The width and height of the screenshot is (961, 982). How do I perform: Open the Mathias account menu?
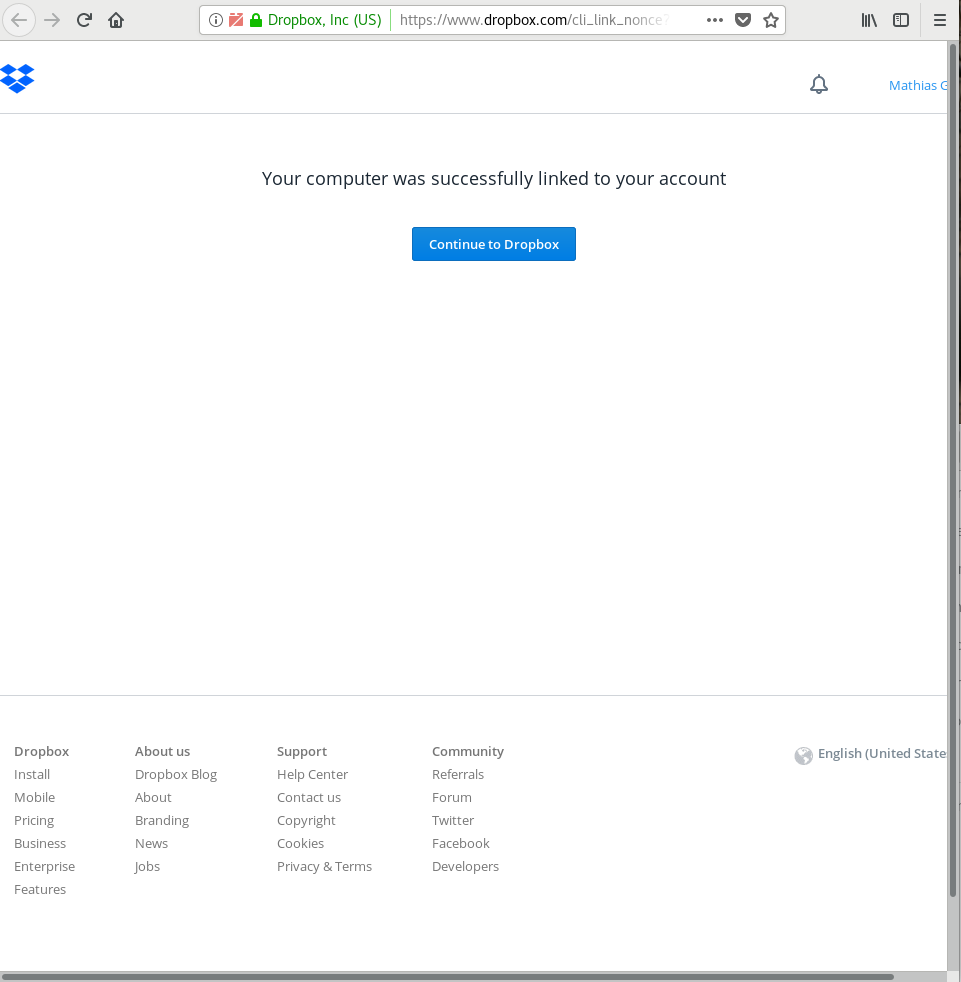[914, 86]
